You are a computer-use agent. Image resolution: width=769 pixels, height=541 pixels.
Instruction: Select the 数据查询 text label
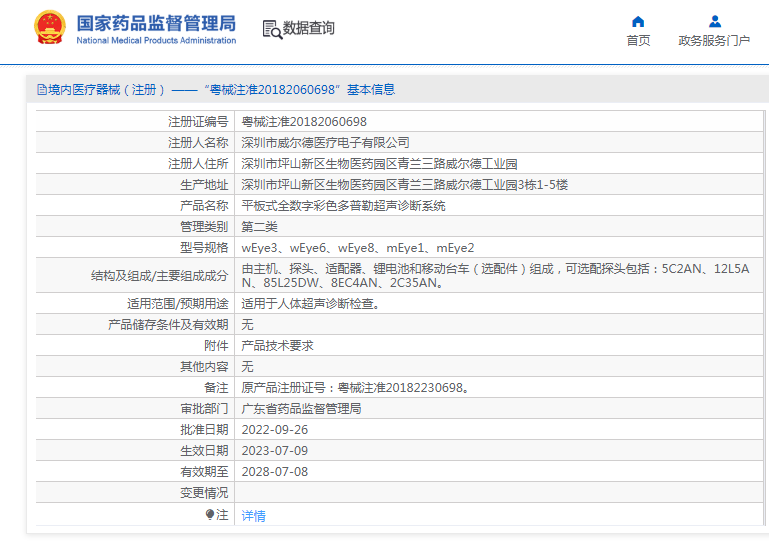[x=309, y=29]
